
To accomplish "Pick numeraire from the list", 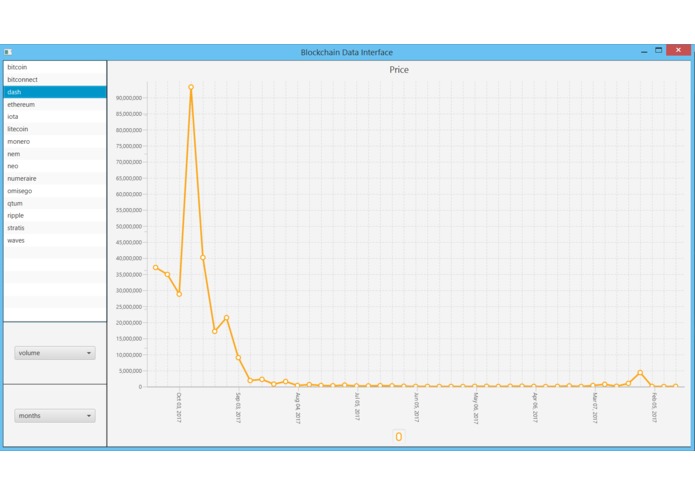I will 55,179.
